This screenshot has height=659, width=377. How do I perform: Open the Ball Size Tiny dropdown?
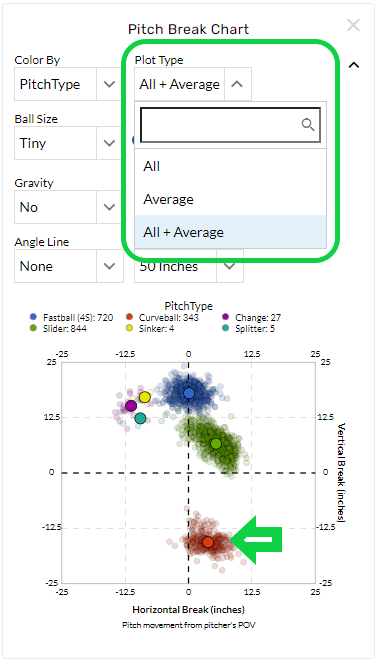pyautogui.click(x=69, y=143)
